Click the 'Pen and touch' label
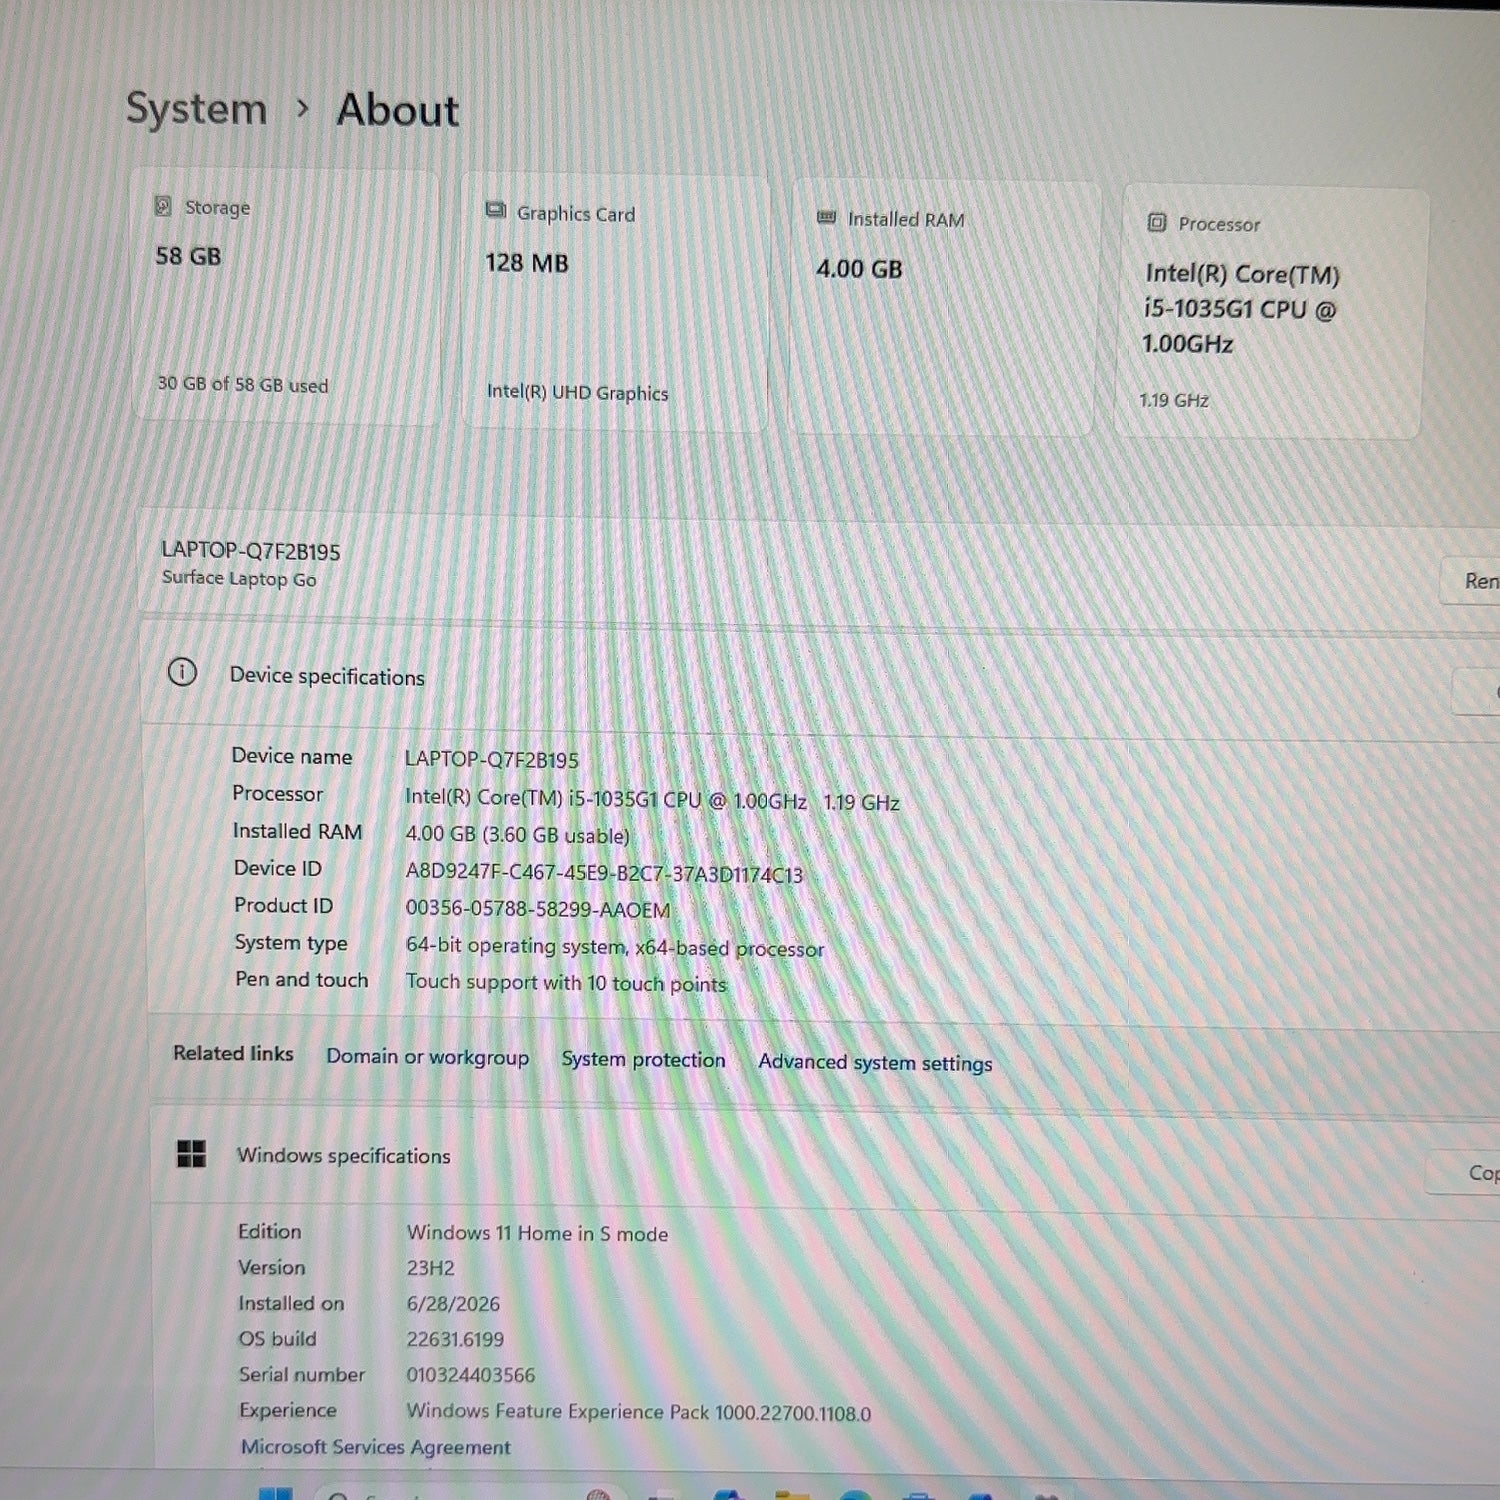 [301, 980]
